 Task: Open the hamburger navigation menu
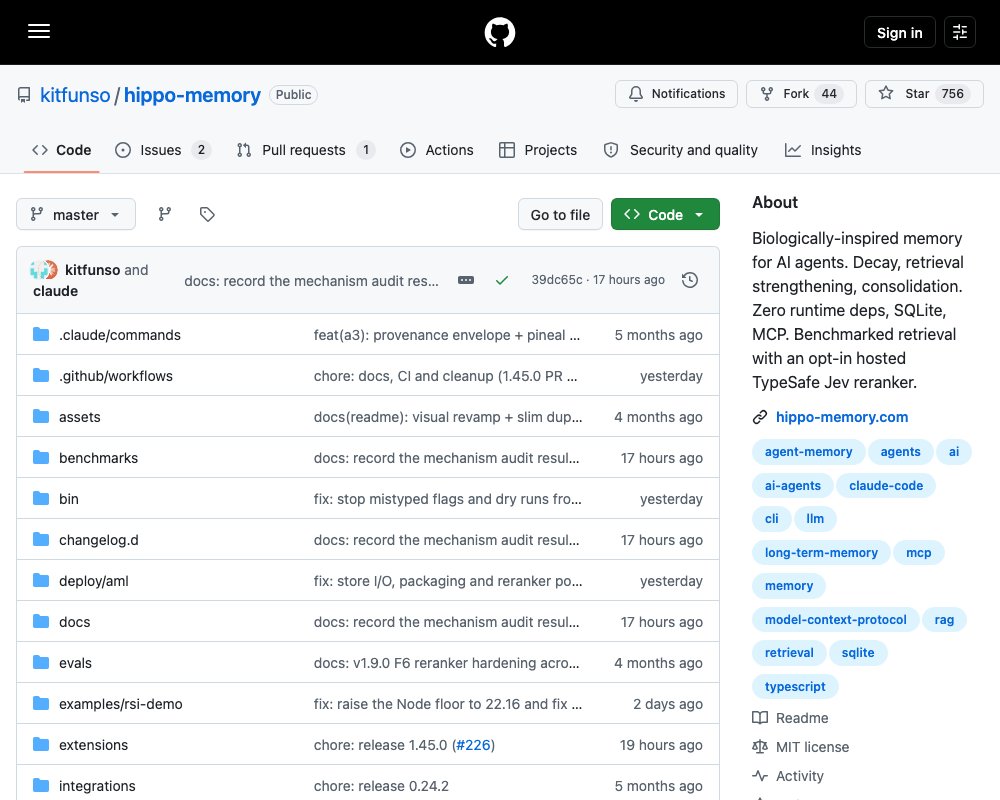pyautogui.click(x=39, y=31)
